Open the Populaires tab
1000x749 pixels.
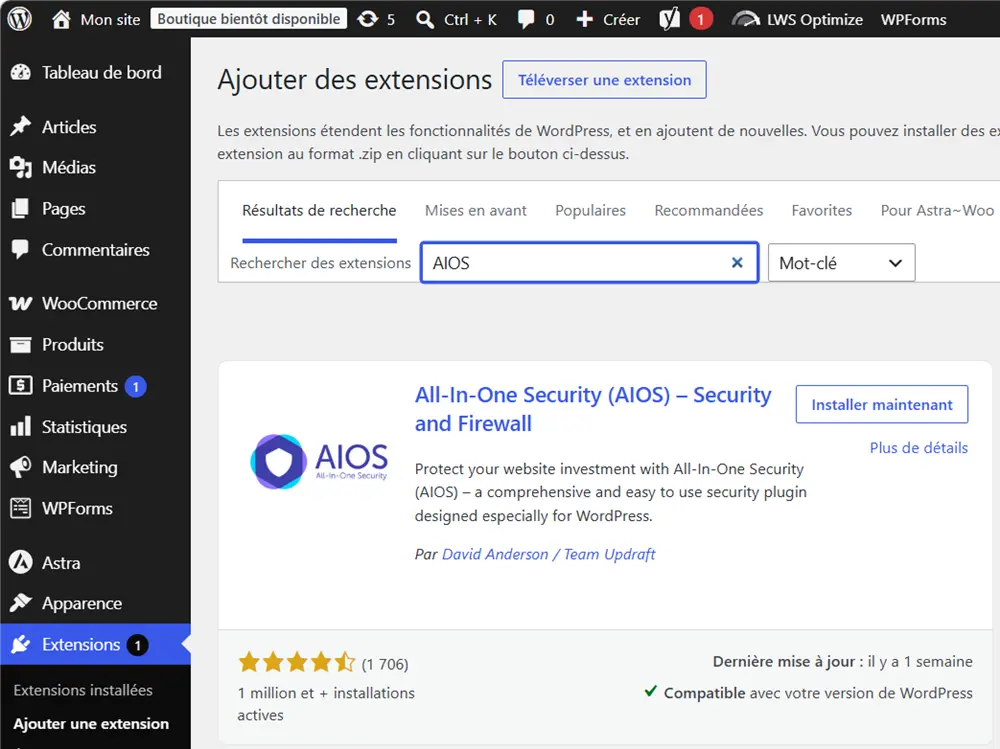[x=591, y=211]
